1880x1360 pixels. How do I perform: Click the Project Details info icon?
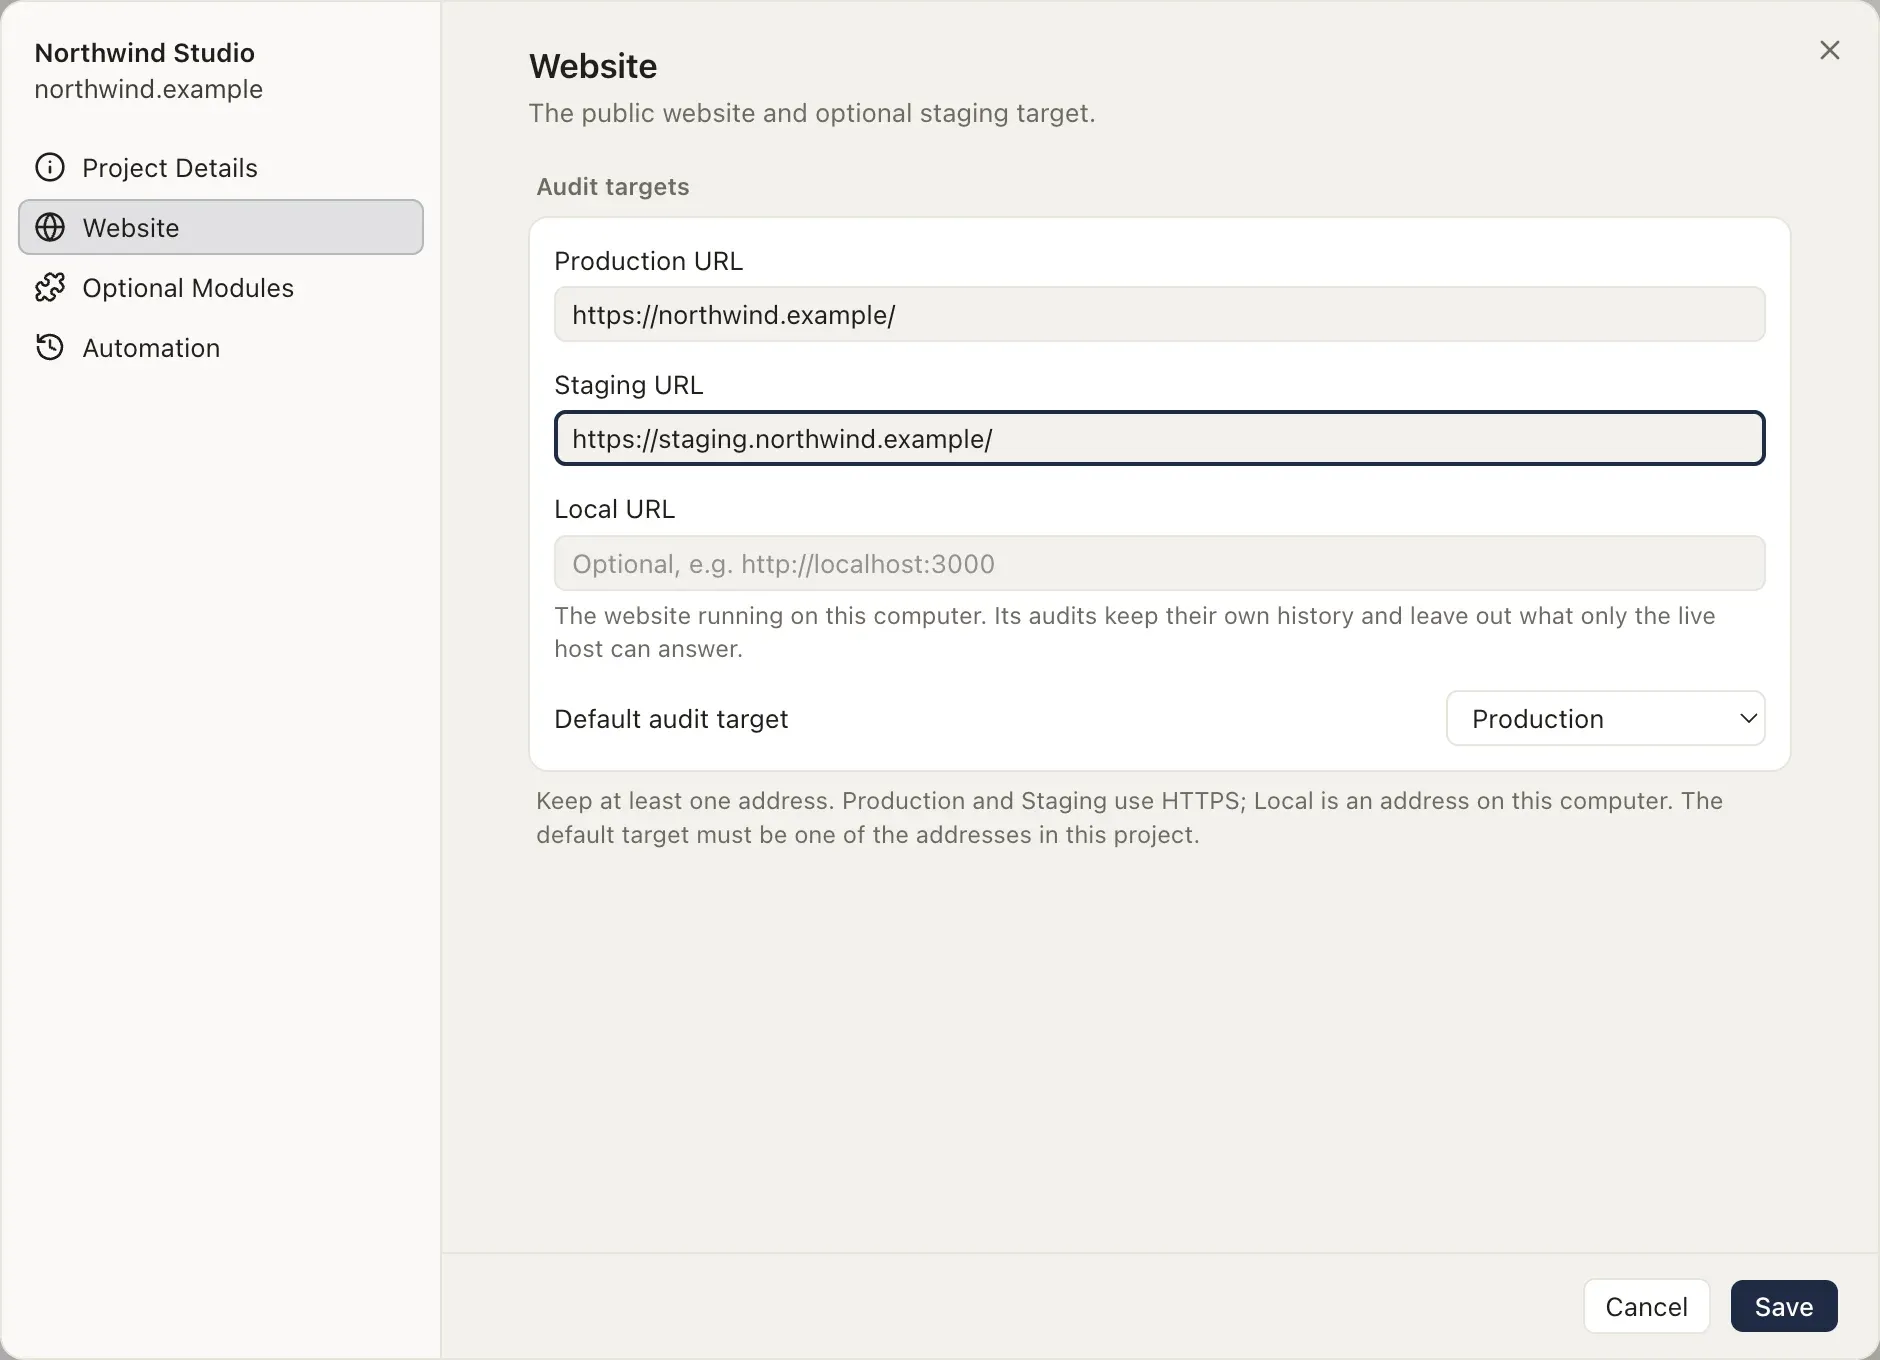click(x=50, y=167)
